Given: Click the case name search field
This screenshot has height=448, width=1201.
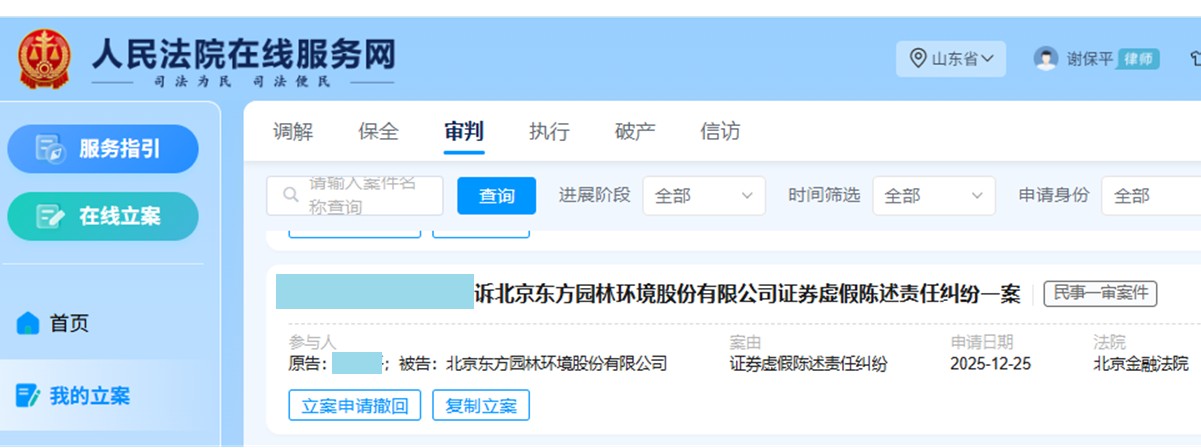Looking at the screenshot, I should (355, 196).
